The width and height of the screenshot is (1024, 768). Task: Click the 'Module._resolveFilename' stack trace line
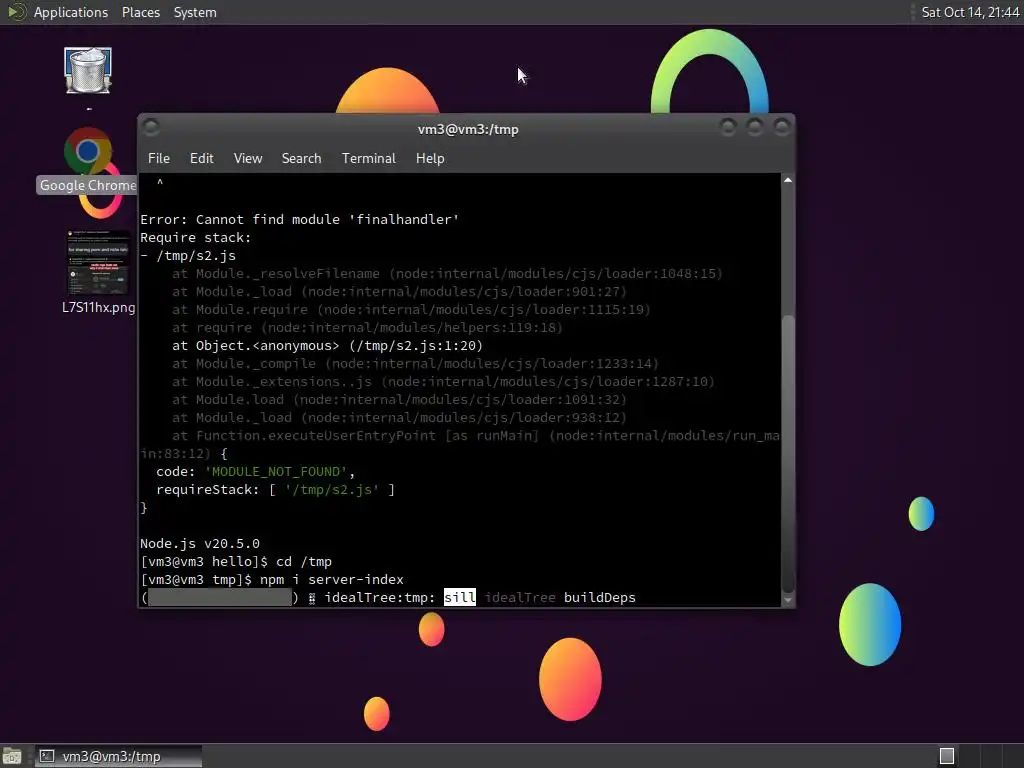click(x=447, y=274)
